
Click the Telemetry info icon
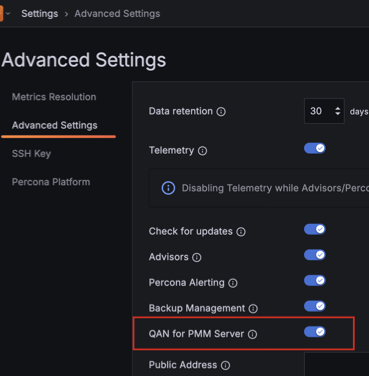pos(202,151)
